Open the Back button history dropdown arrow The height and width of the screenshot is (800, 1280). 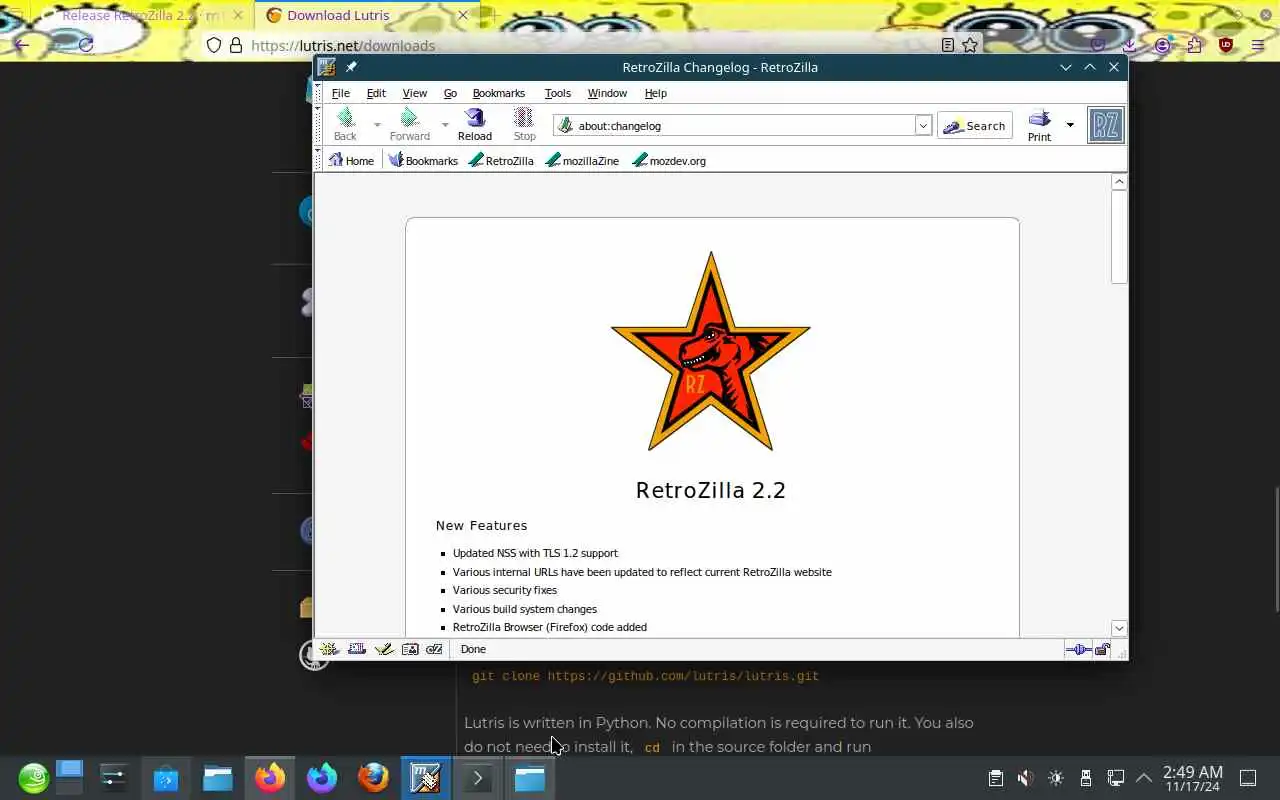(377, 125)
